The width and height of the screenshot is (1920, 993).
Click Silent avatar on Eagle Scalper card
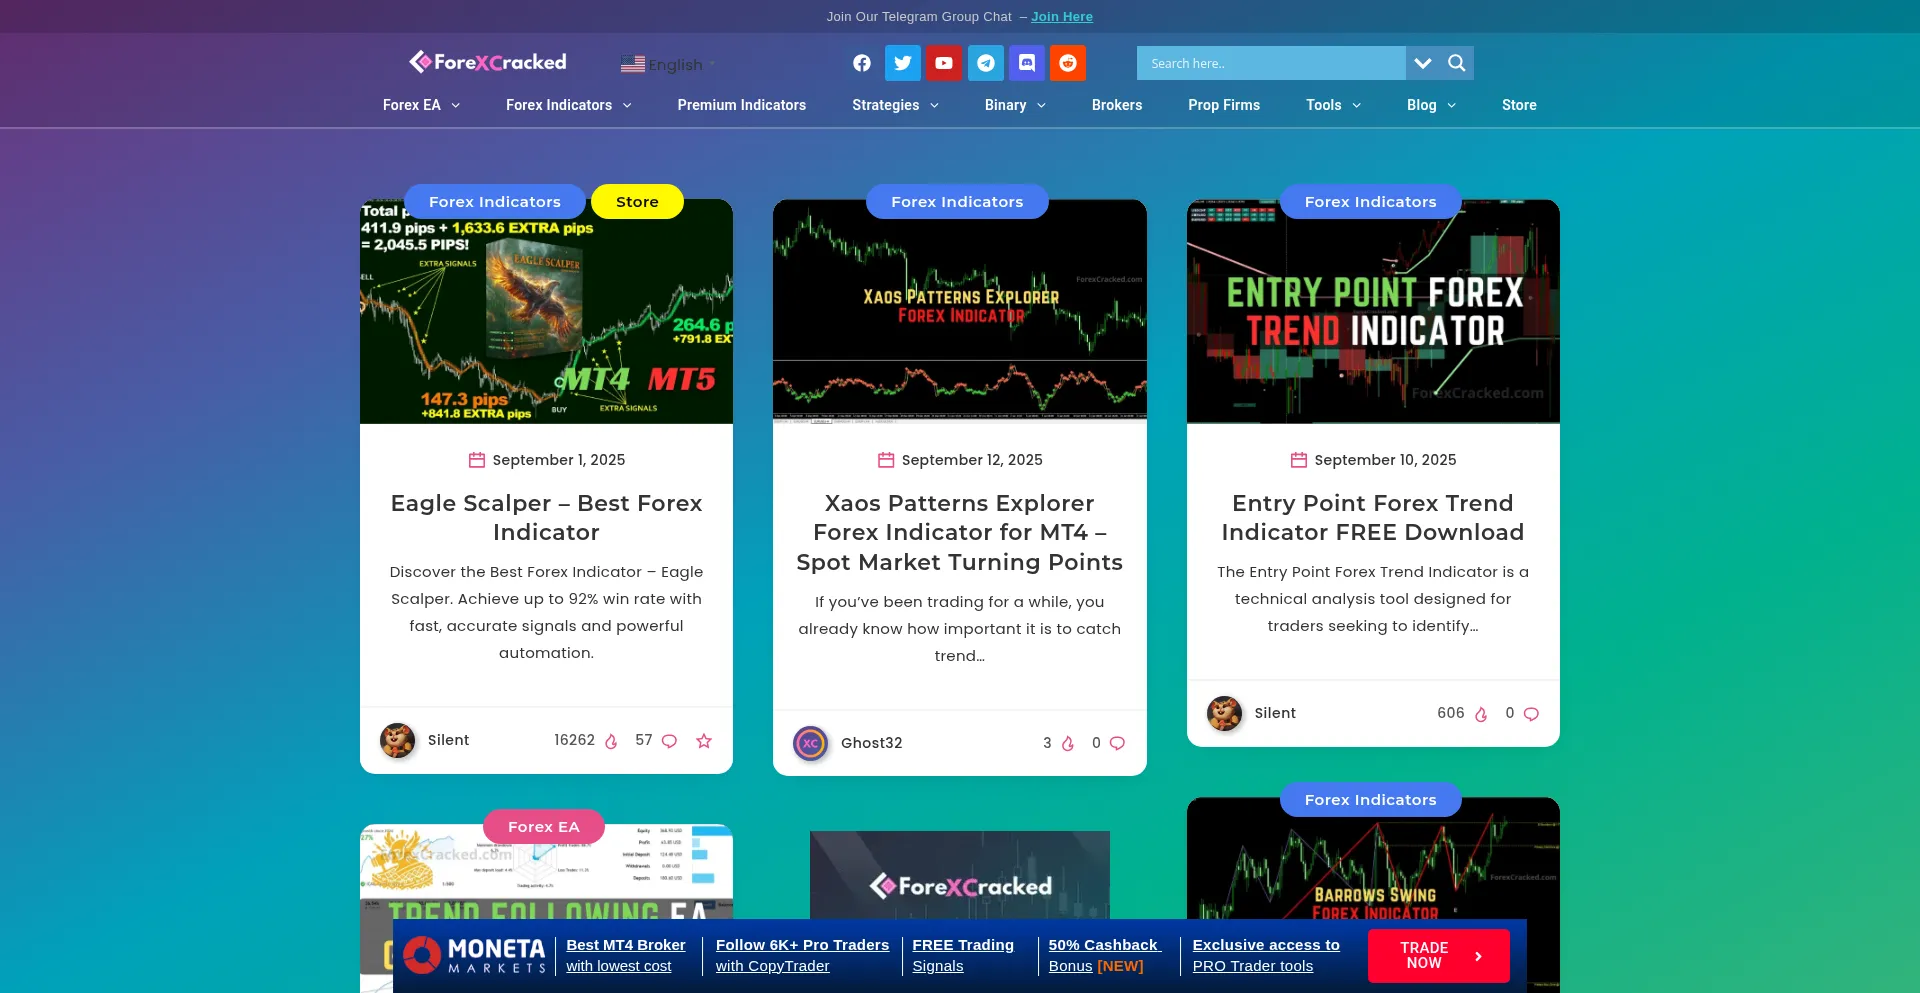398,740
